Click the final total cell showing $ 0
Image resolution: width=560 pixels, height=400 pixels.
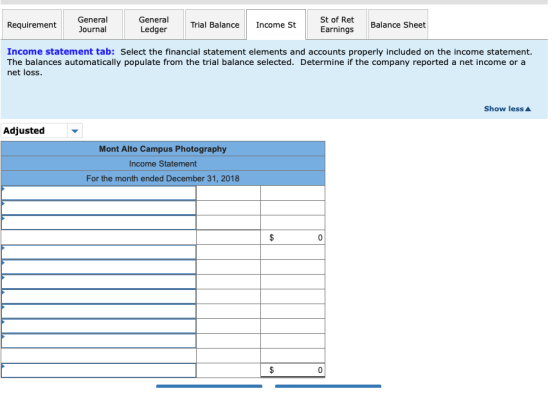click(293, 370)
